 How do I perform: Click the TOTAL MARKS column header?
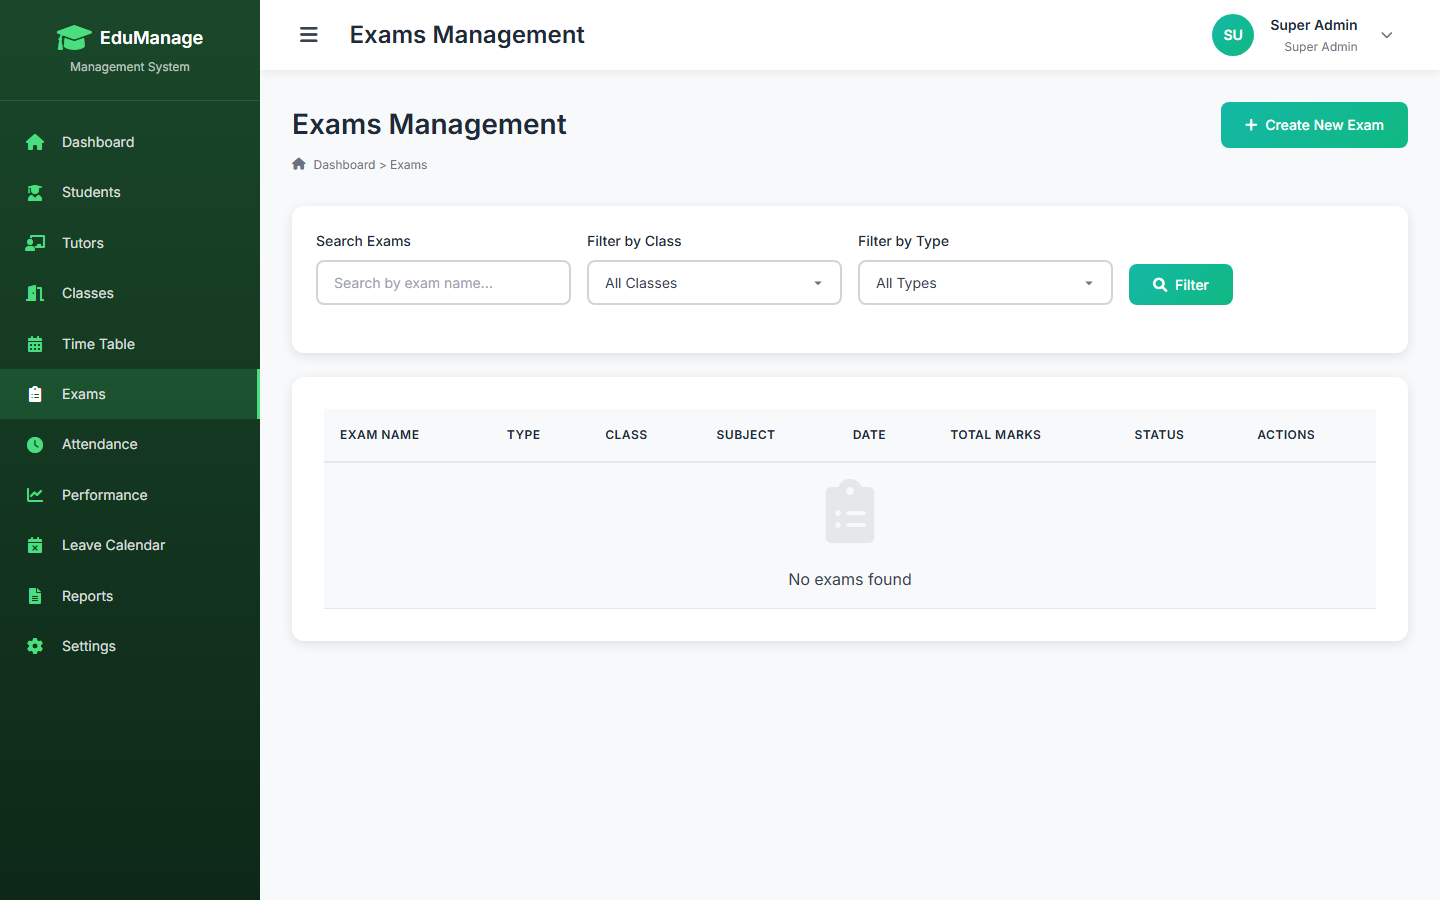click(x=996, y=435)
